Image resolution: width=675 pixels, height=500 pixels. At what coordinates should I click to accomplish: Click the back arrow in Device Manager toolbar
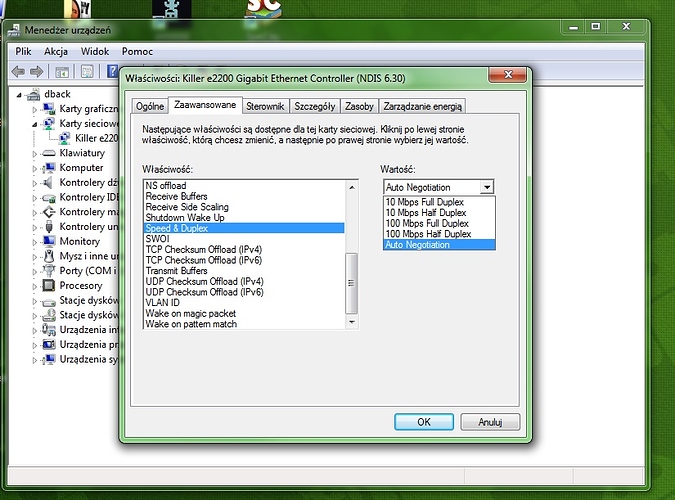tap(18, 71)
